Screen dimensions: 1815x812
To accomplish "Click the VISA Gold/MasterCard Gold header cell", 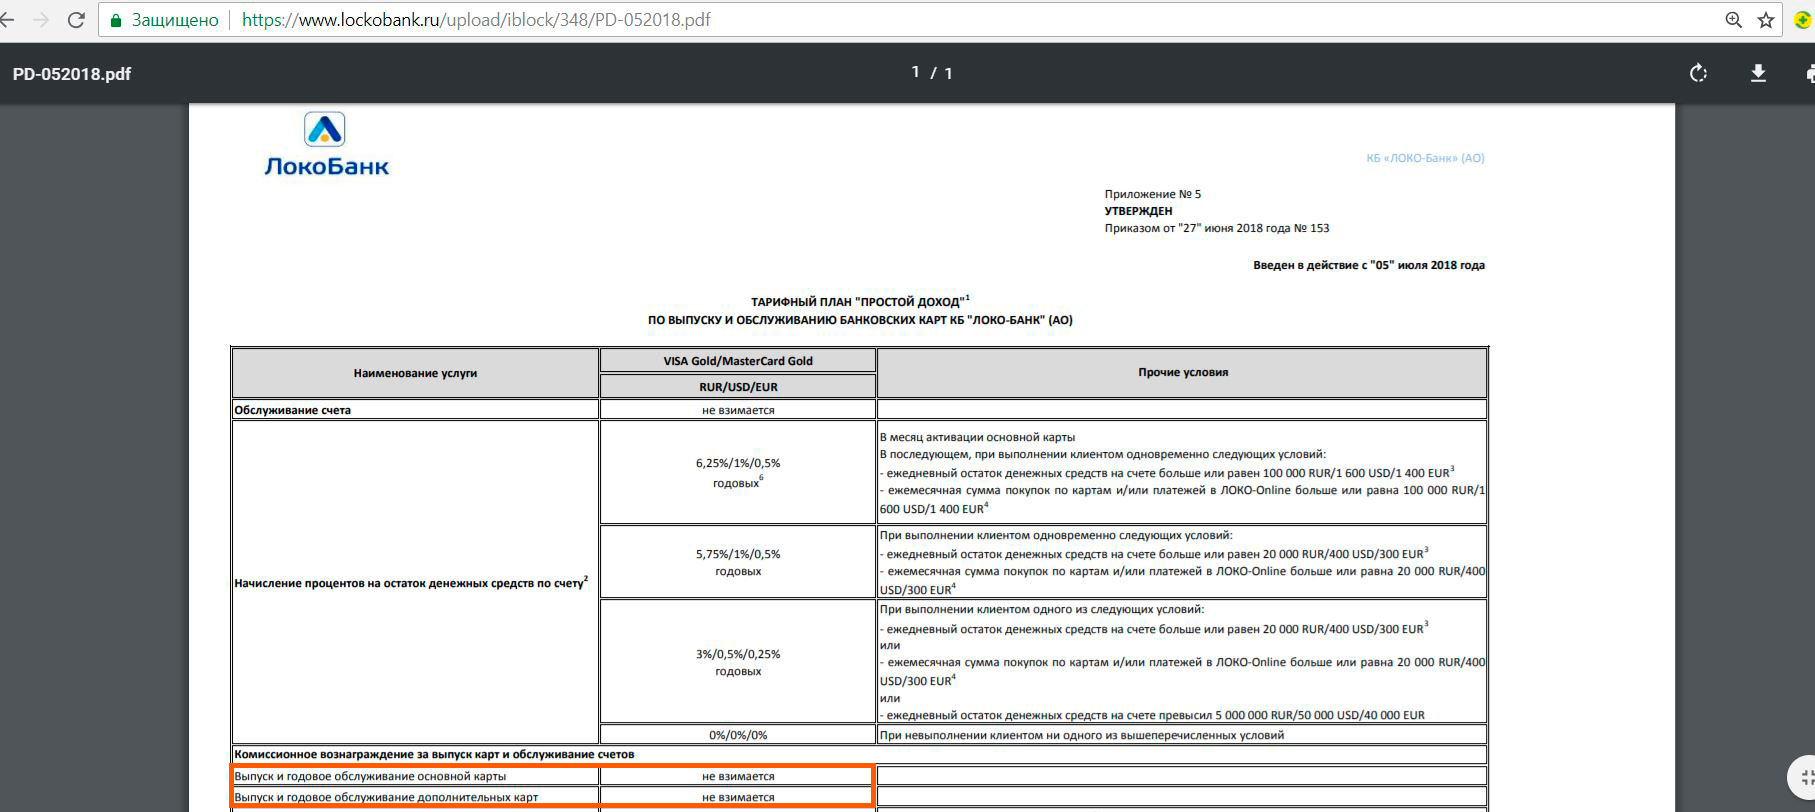I will coord(738,361).
